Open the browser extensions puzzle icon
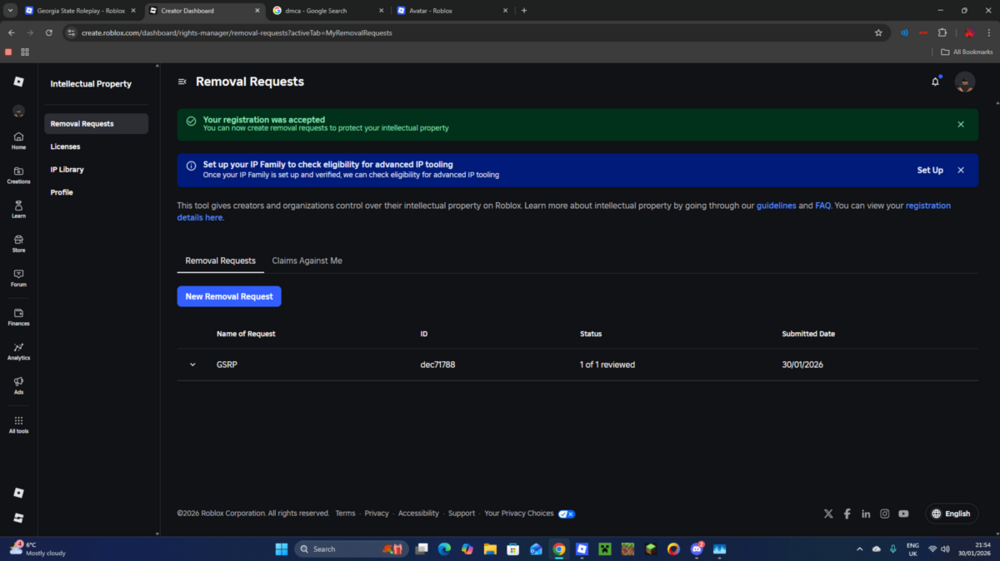This screenshot has width=1000, height=561. coord(942,33)
